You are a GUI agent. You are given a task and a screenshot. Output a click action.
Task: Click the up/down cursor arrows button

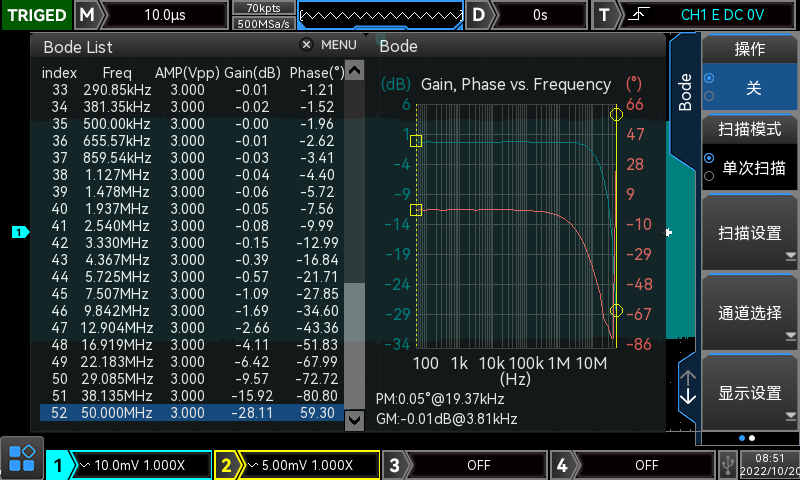pyautogui.click(x=687, y=386)
